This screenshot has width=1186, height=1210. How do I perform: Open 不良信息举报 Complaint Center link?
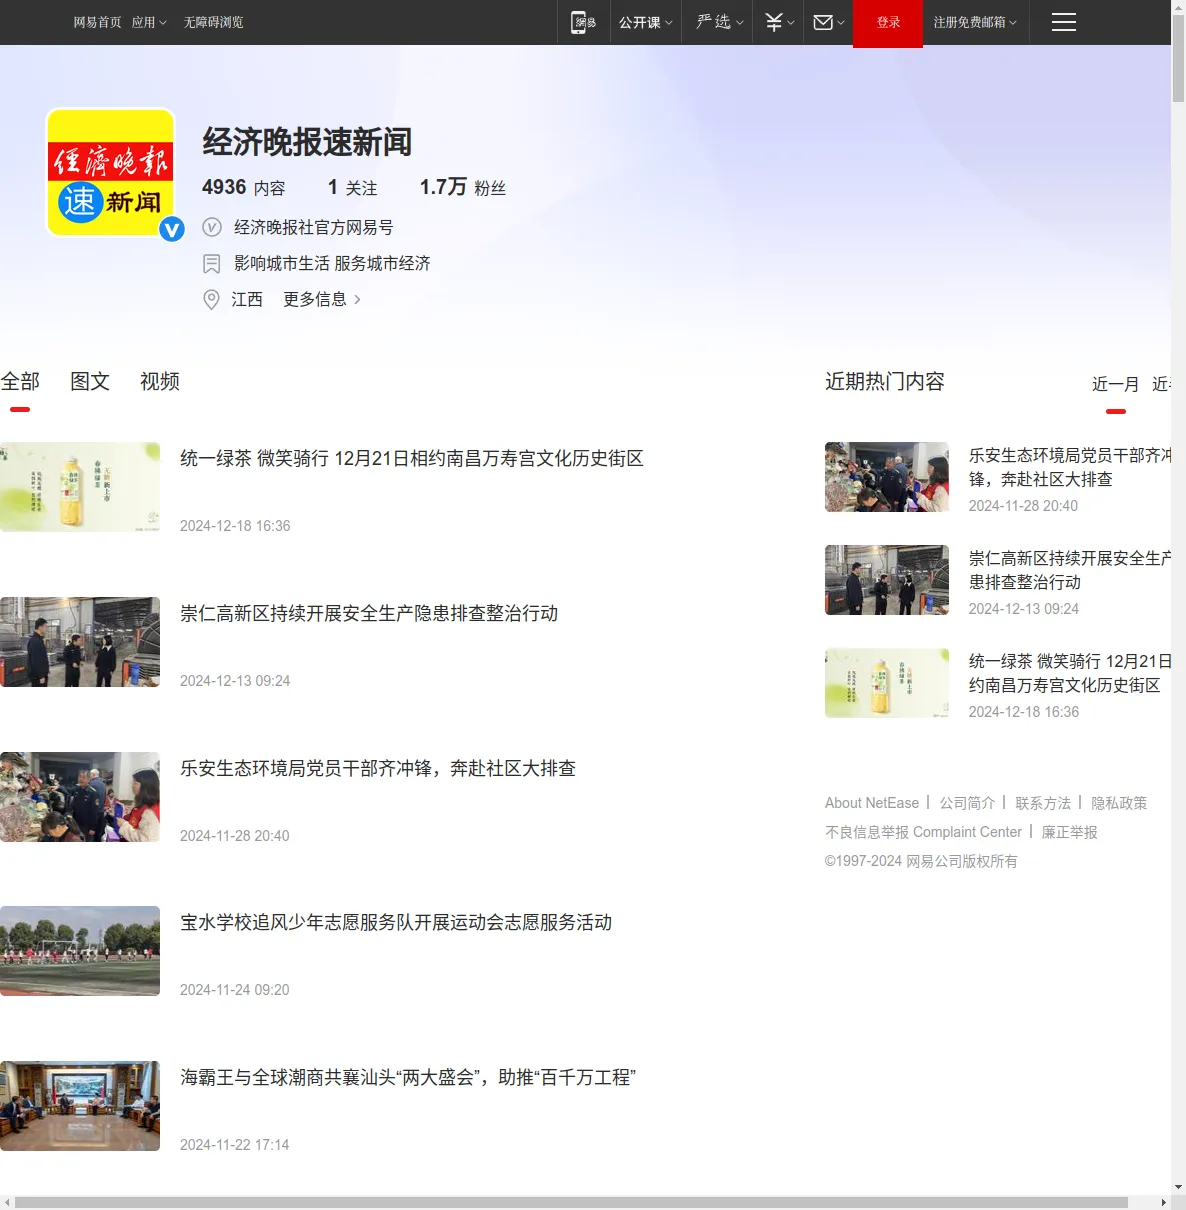point(923,832)
